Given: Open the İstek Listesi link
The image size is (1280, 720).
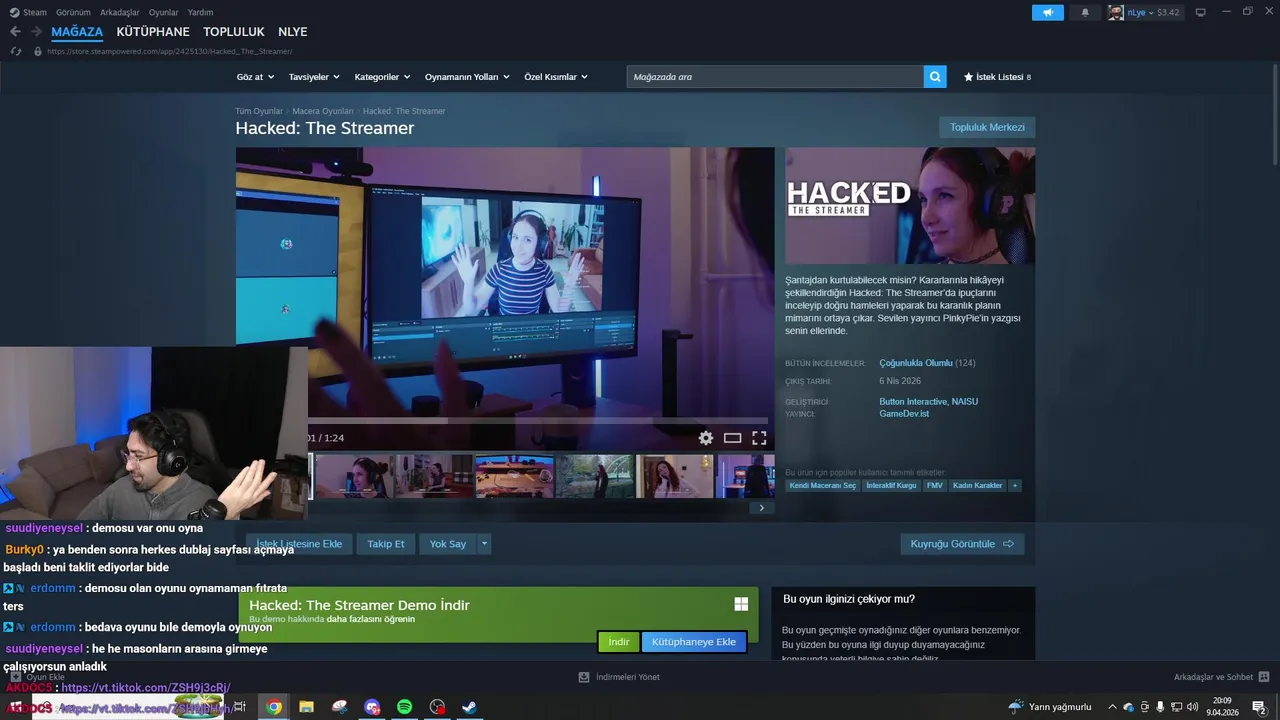Looking at the screenshot, I should pos(997,77).
